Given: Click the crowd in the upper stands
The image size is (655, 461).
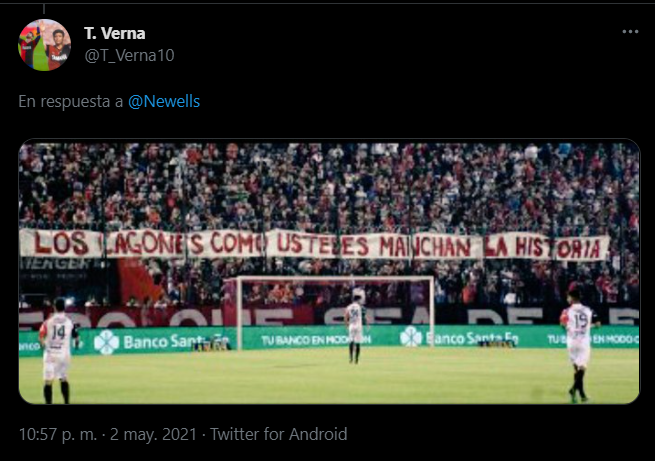Looking at the screenshot, I should [329, 186].
